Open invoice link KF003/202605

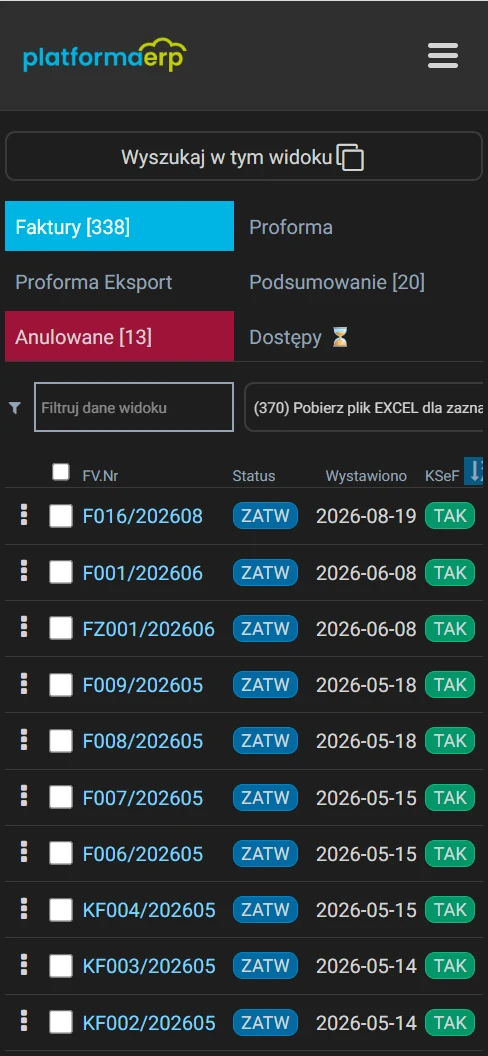149,966
